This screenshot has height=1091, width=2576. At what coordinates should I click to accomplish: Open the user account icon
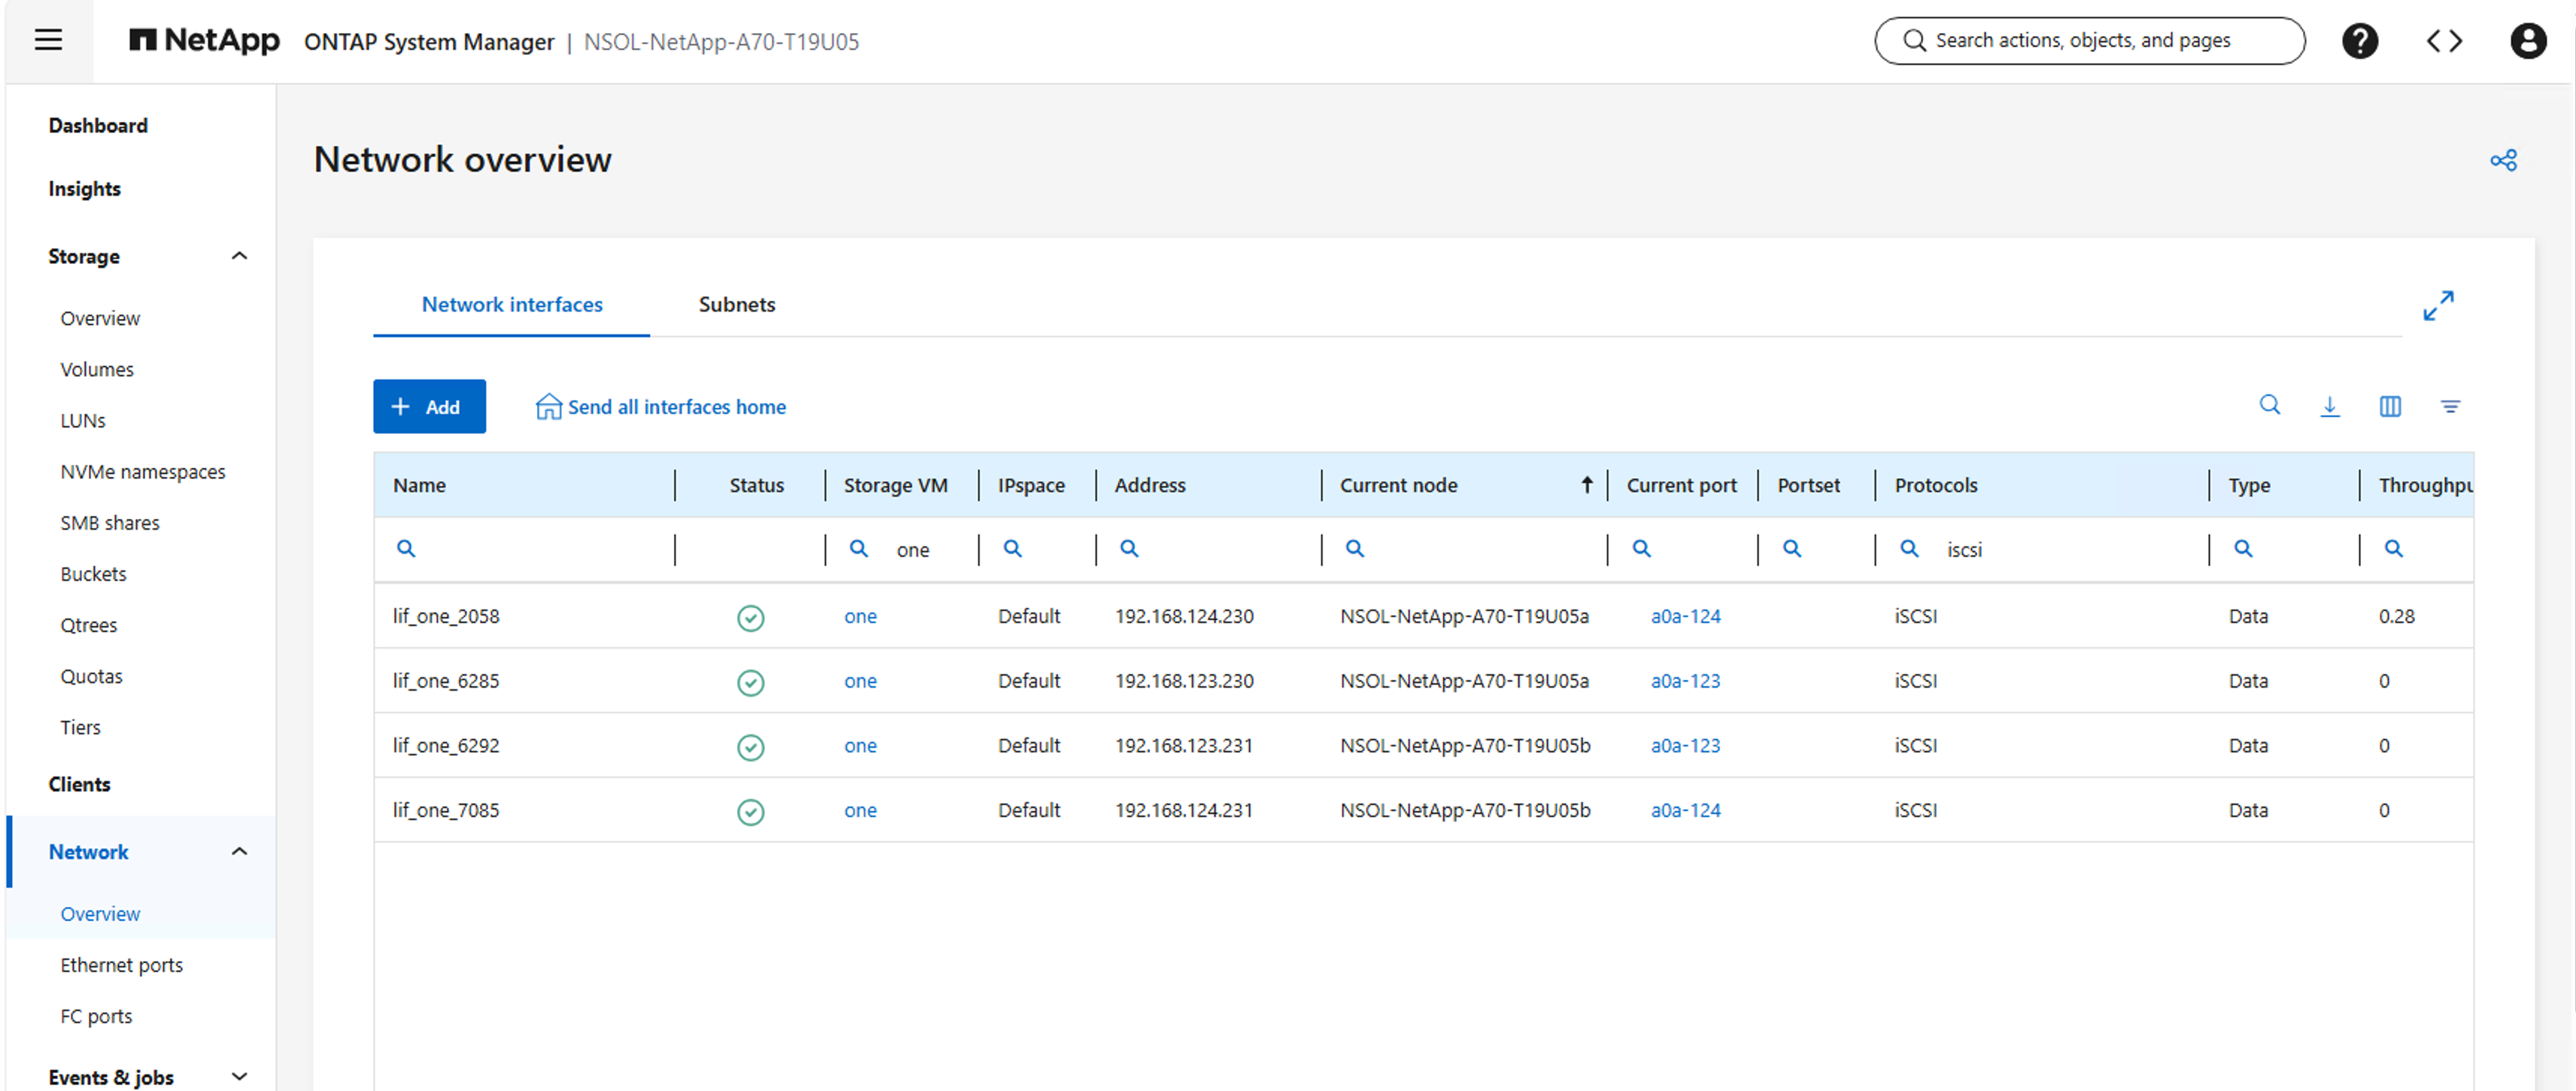click(2528, 41)
